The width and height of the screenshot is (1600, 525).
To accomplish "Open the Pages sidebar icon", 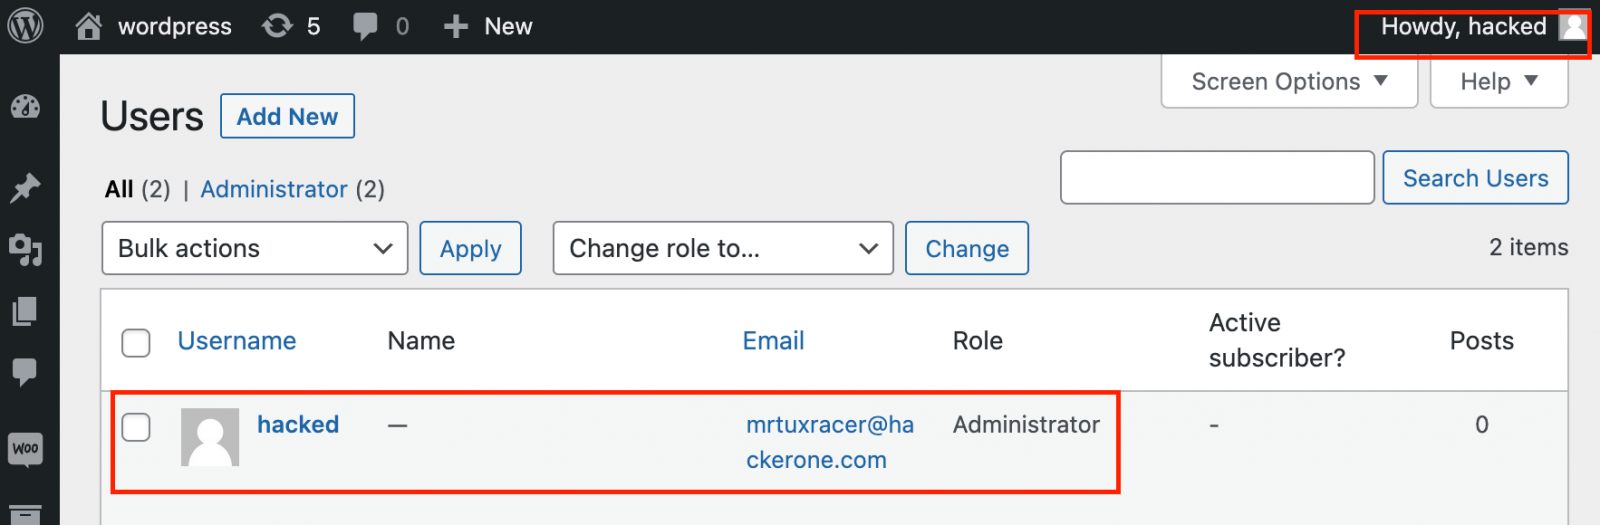I will click(x=25, y=311).
